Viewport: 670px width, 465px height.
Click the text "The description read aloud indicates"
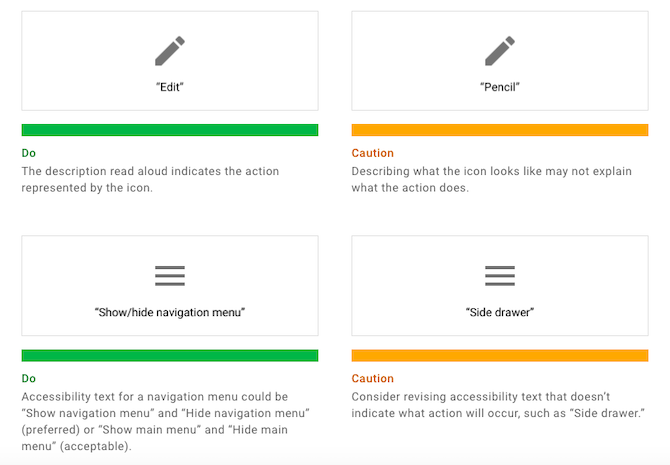121,171
